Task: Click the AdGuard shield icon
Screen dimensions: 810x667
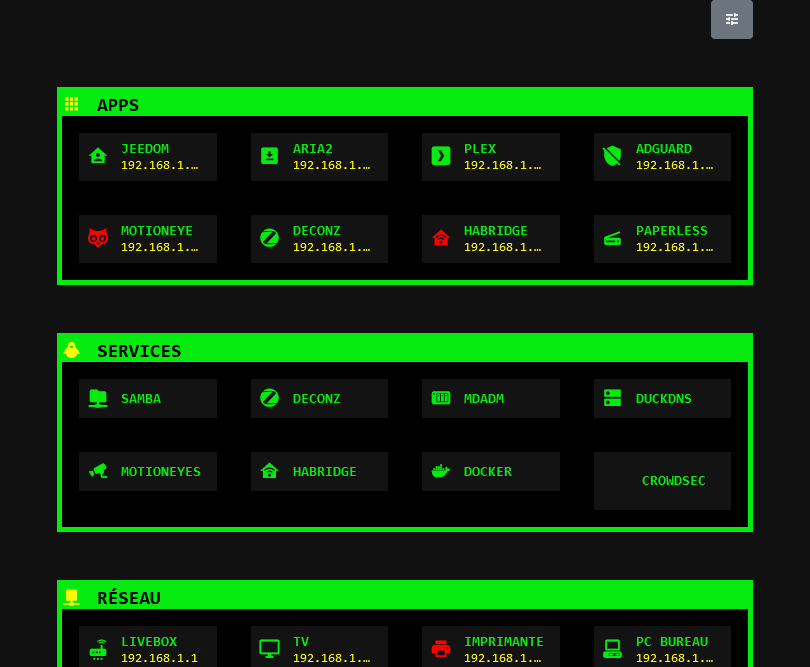Action: pos(612,156)
